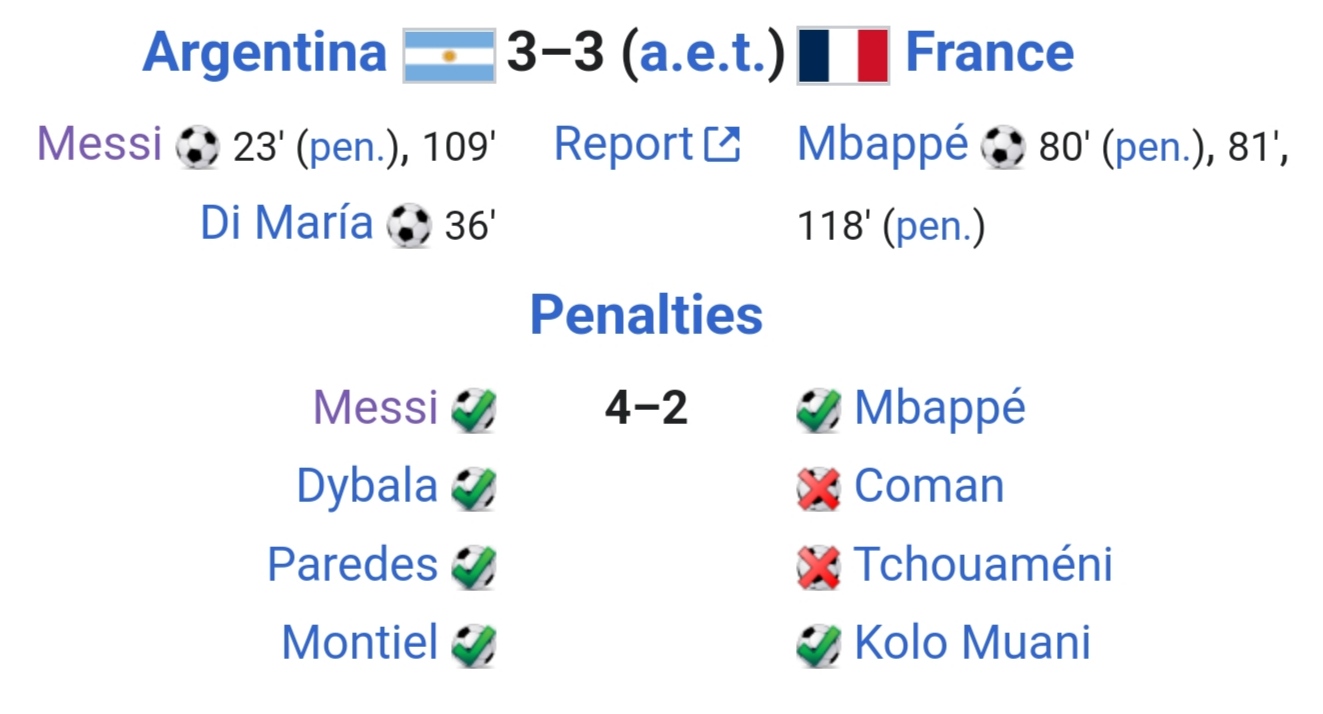Open the Kolo Muani player link

(x=972, y=643)
